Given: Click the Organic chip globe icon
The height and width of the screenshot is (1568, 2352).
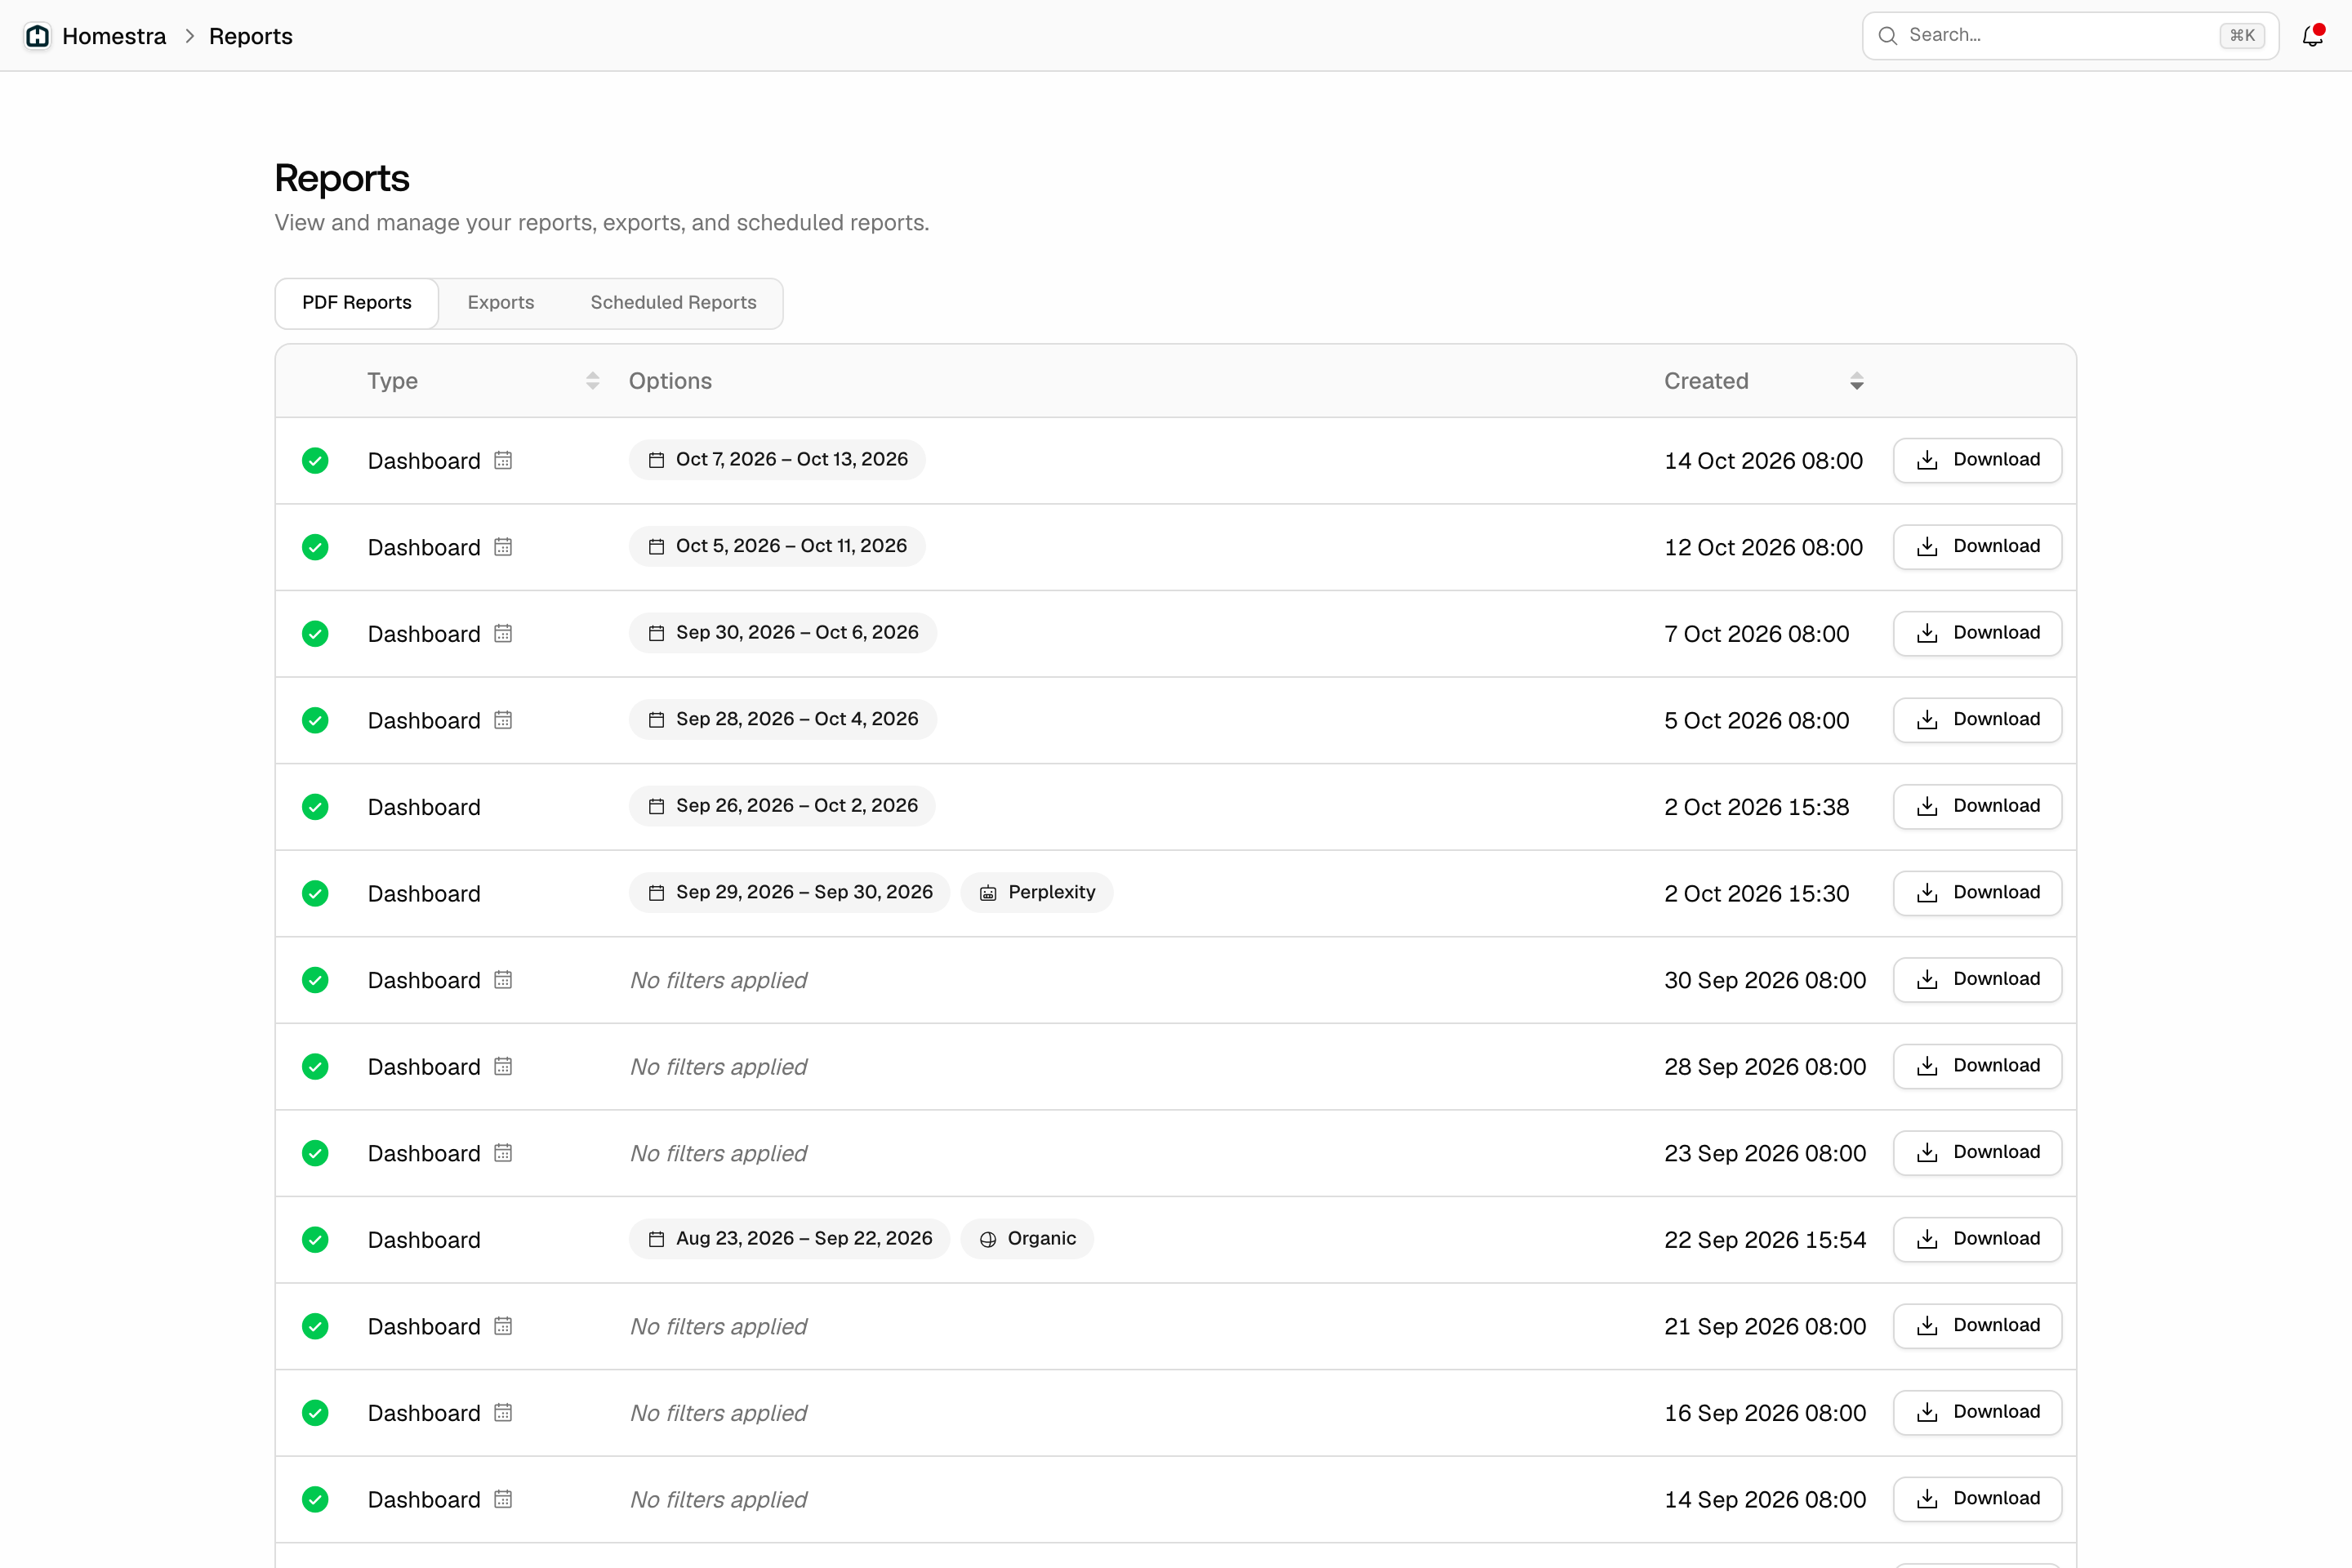Looking at the screenshot, I should pyautogui.click(x=988, y=1239).
